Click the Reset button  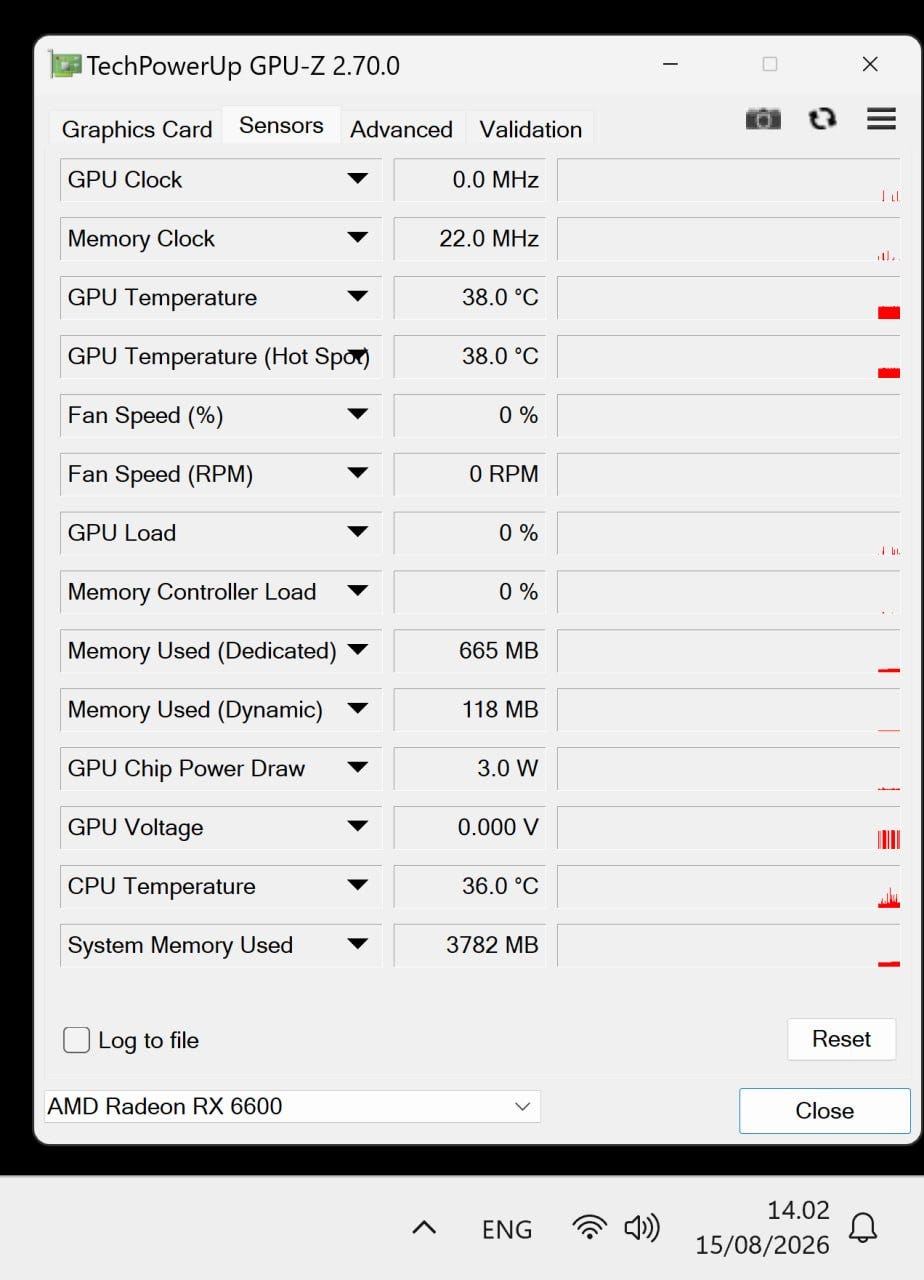pyautogui.click(x=841, y=1039)
